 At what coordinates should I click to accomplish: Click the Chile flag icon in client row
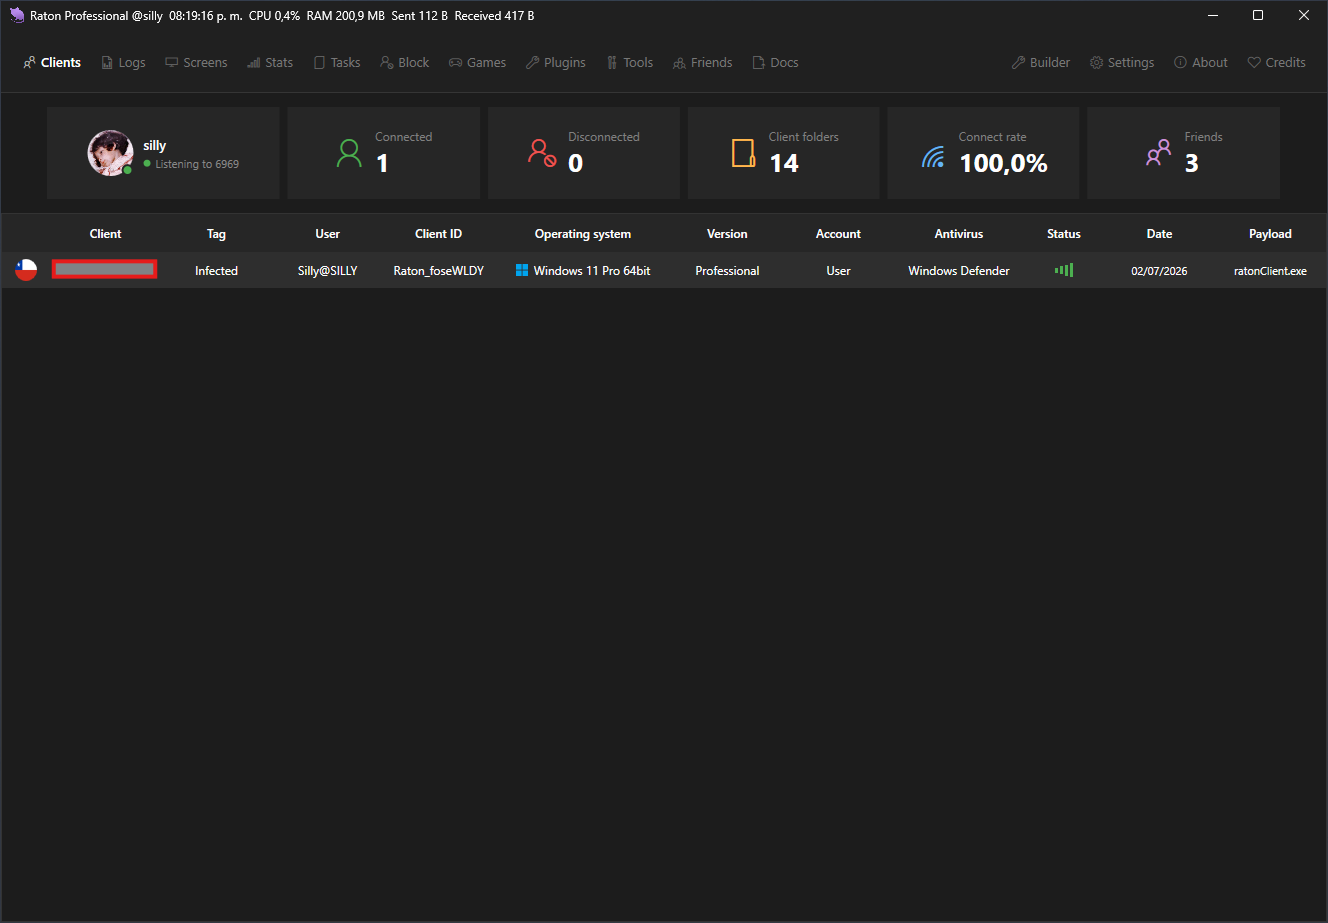[26, 270]
